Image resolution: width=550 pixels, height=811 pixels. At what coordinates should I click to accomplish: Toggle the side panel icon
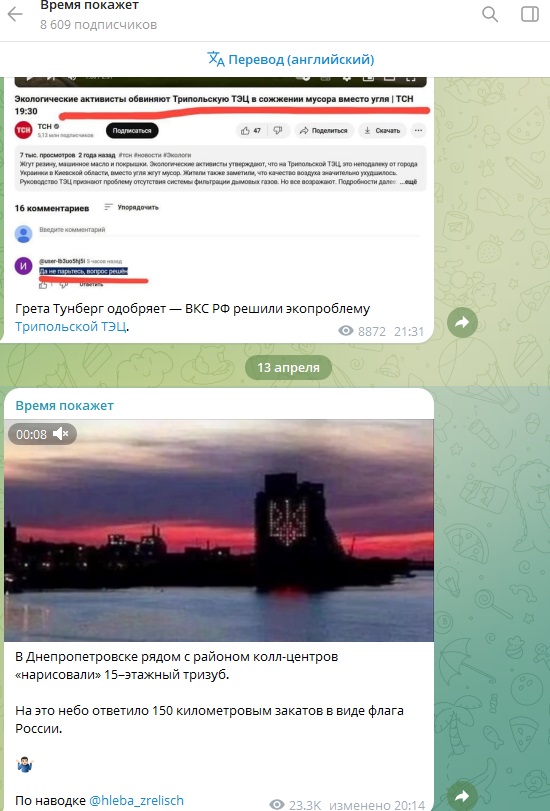530,14
